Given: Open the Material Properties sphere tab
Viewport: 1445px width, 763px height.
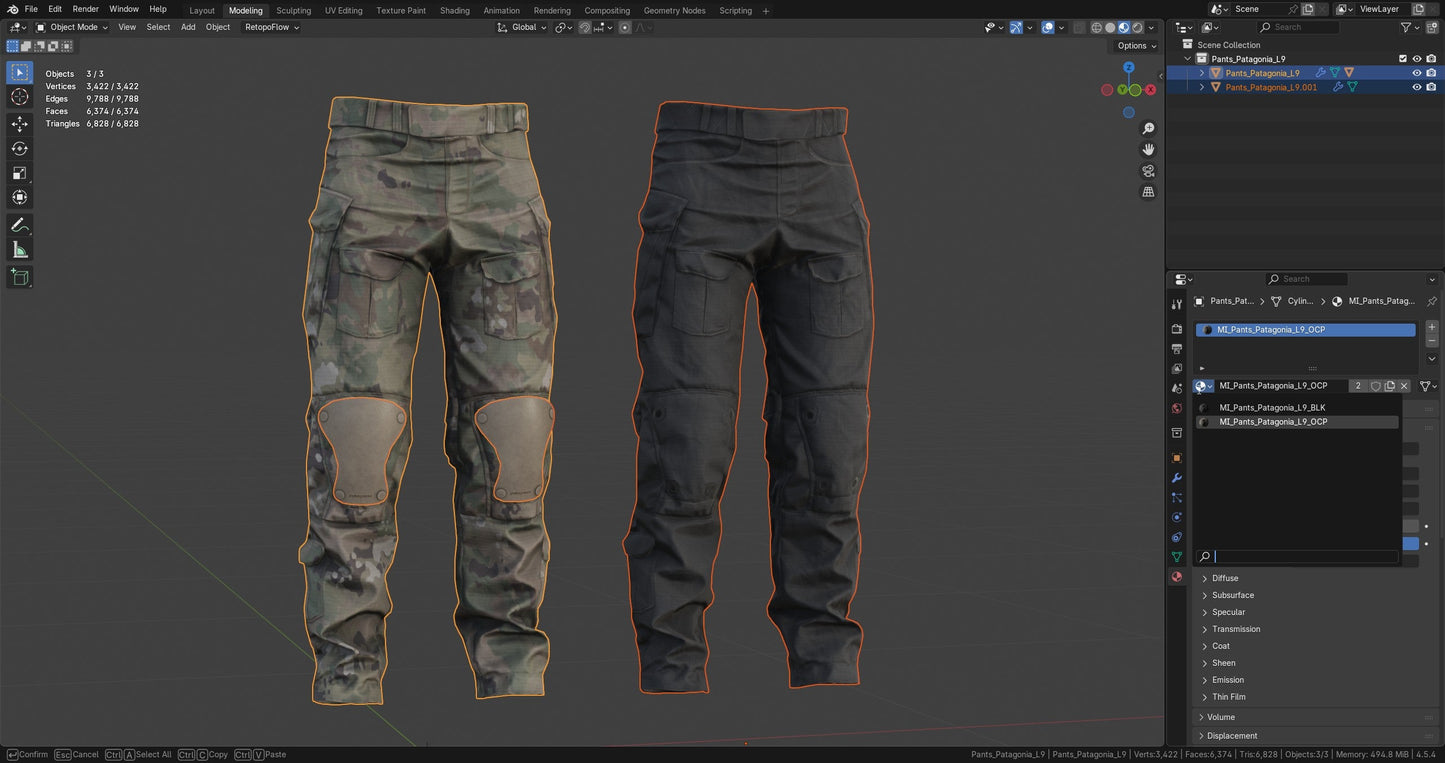Looking at the screenshot, I should click(1176, 576).
